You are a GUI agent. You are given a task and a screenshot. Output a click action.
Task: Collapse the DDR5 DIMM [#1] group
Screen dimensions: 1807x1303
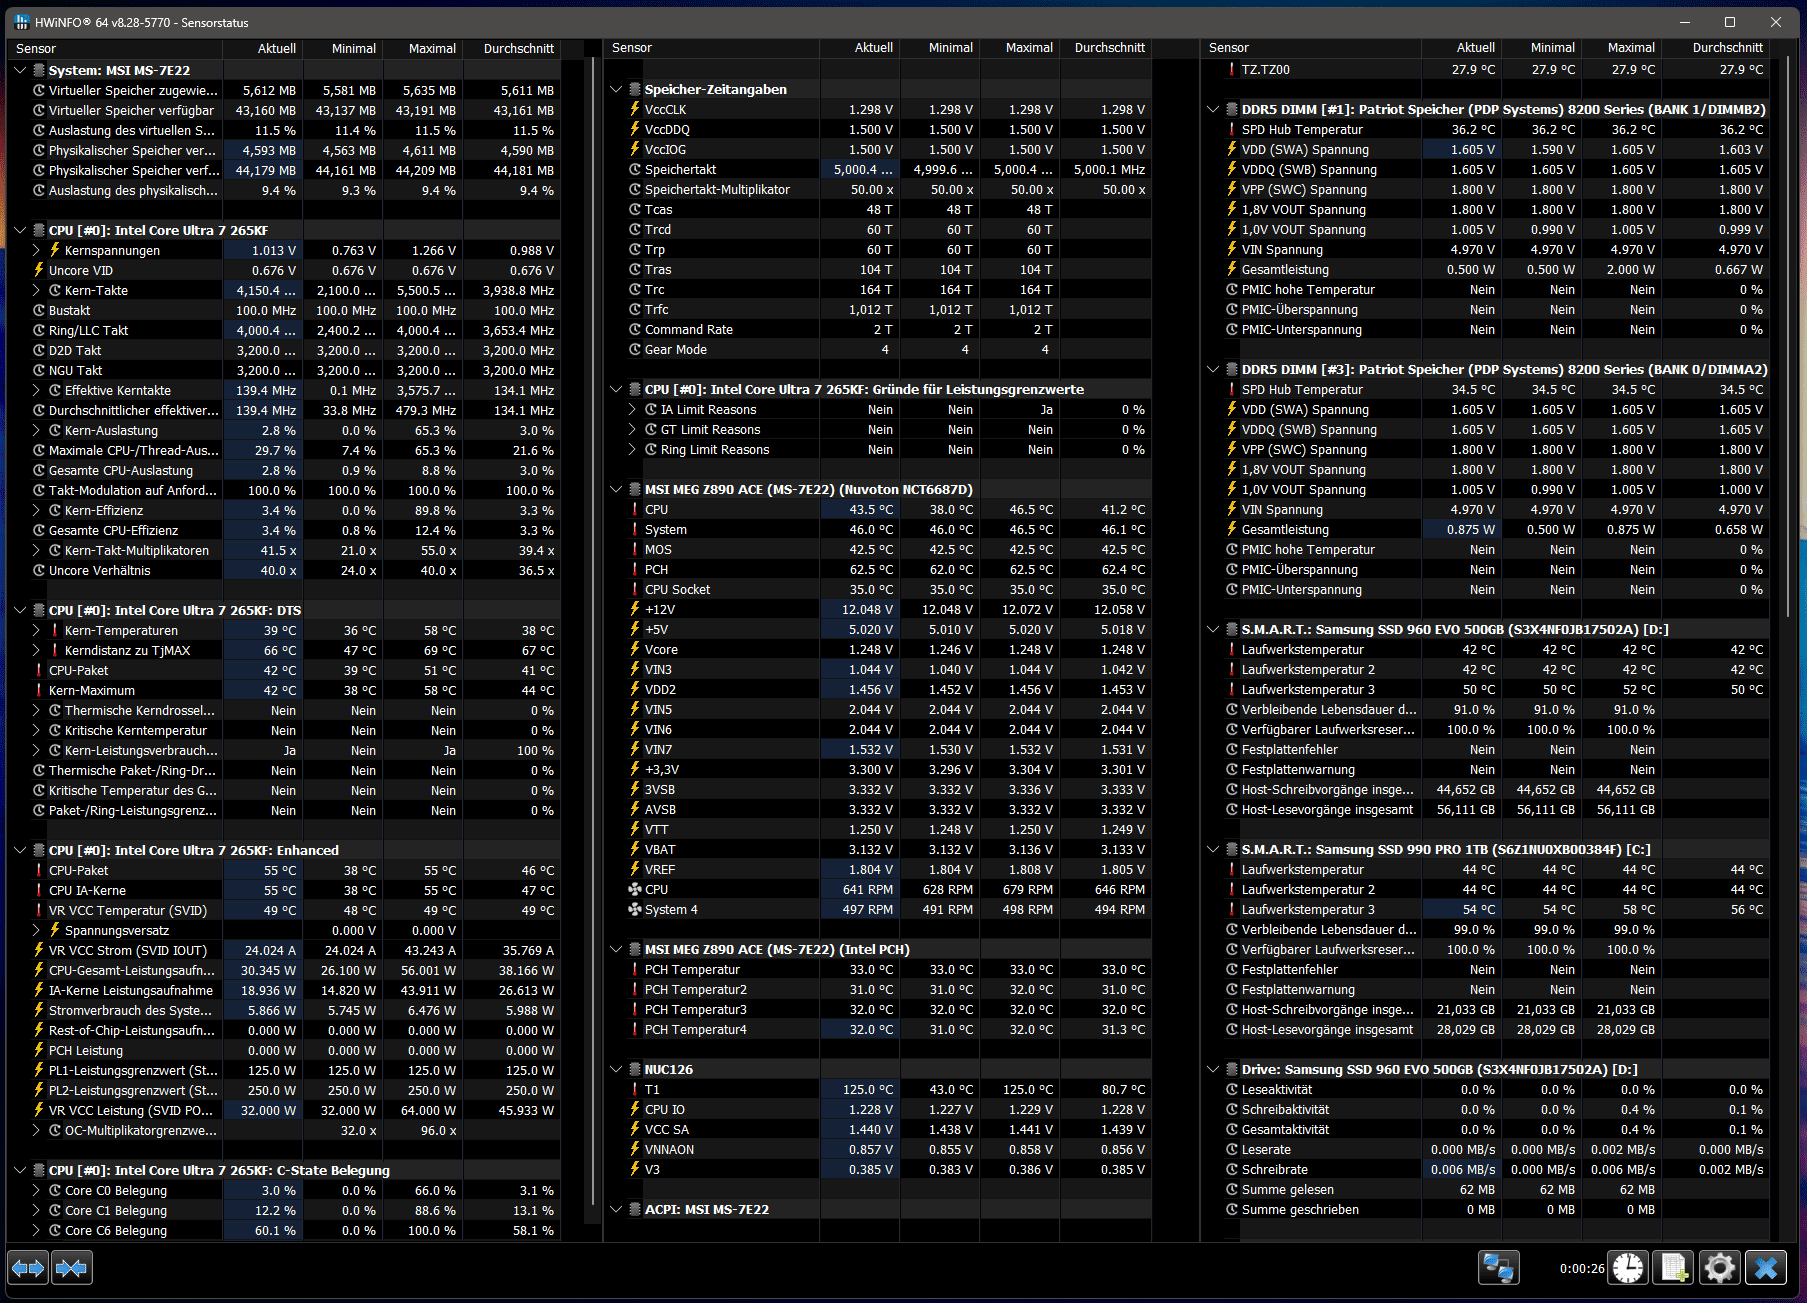tap(1213, 110)
